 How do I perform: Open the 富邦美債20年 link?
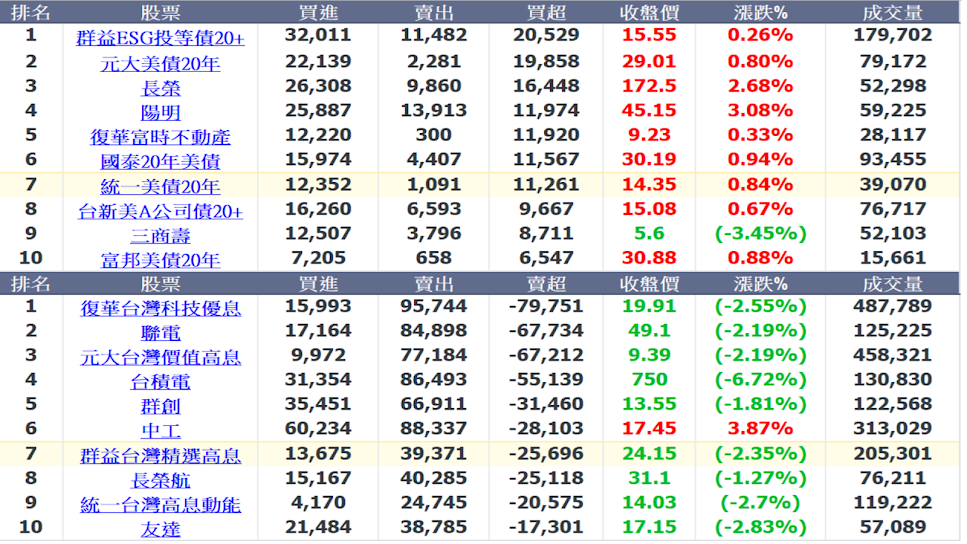[x=160, y=260]
